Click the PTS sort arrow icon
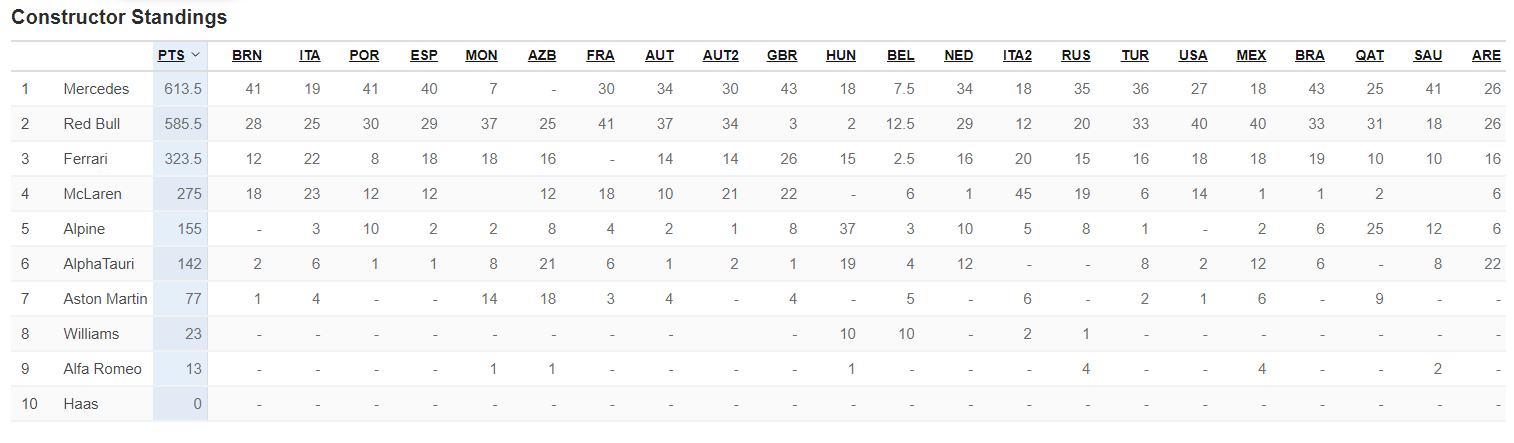Screen dimensions: 1514x443 (x=196, y=55)
